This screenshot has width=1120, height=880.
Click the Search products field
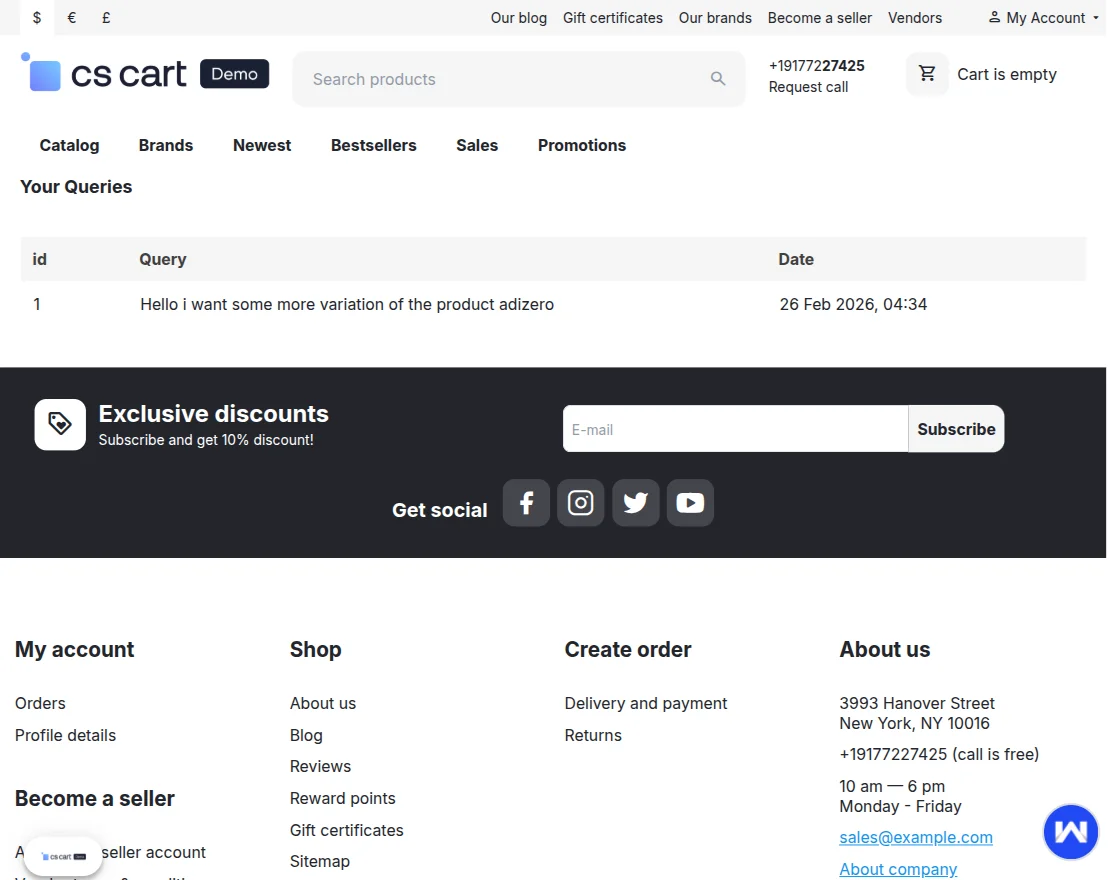click(500, 79)
